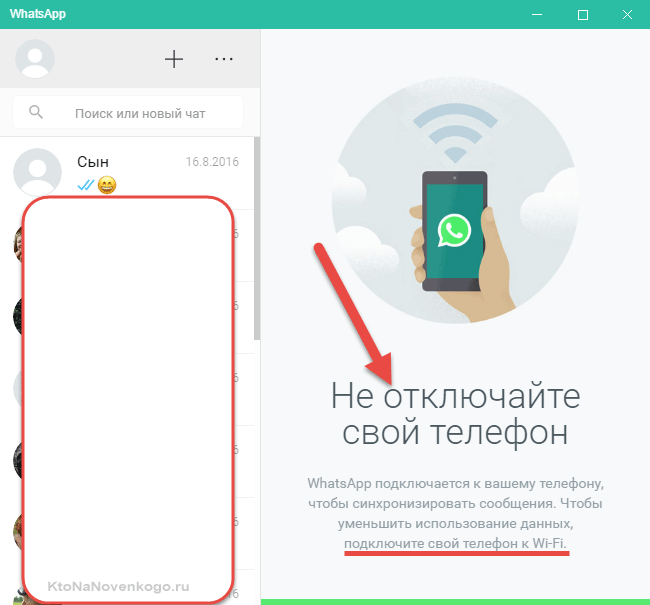
Task: Click the blue double-check read marks
Action: click(x=86, y=185)
